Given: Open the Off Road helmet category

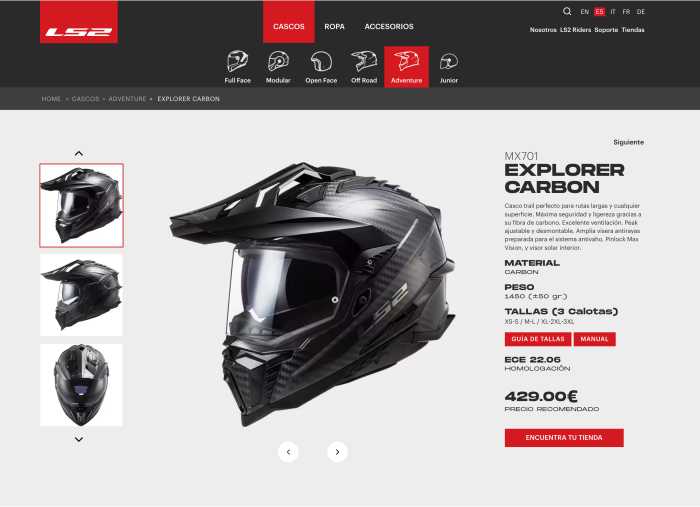Looking at the screenshot, I should pyautogui.click(x=364, y=67).
